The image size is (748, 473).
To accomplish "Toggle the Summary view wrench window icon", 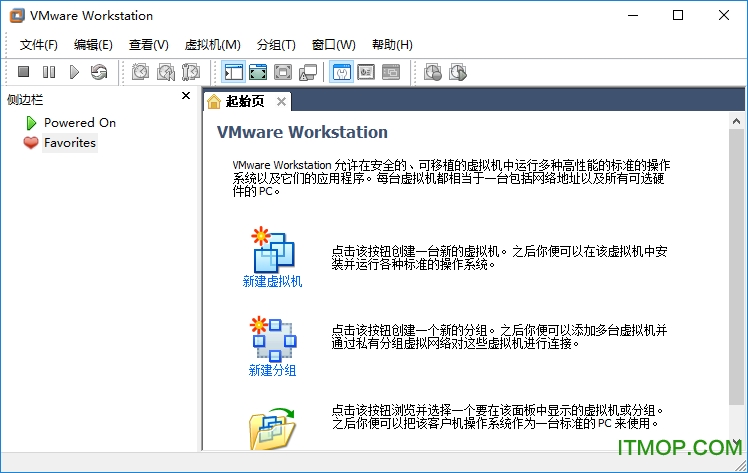I will point(342,72).
